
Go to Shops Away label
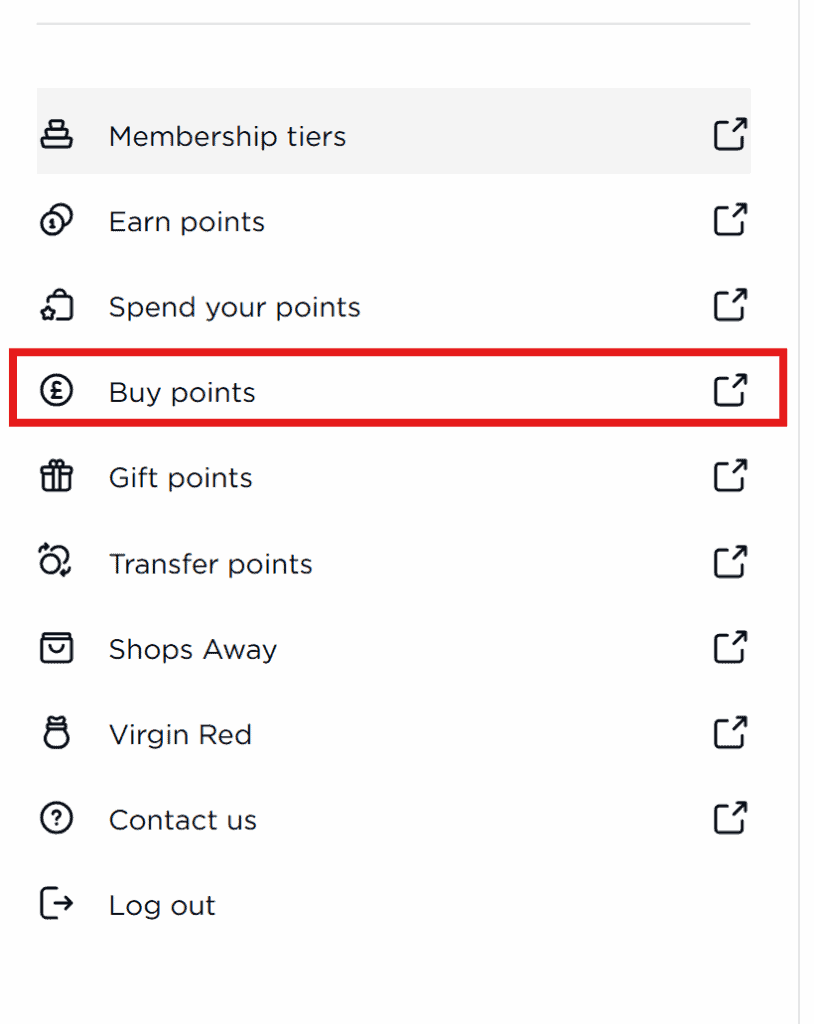(x=192, y=650)
